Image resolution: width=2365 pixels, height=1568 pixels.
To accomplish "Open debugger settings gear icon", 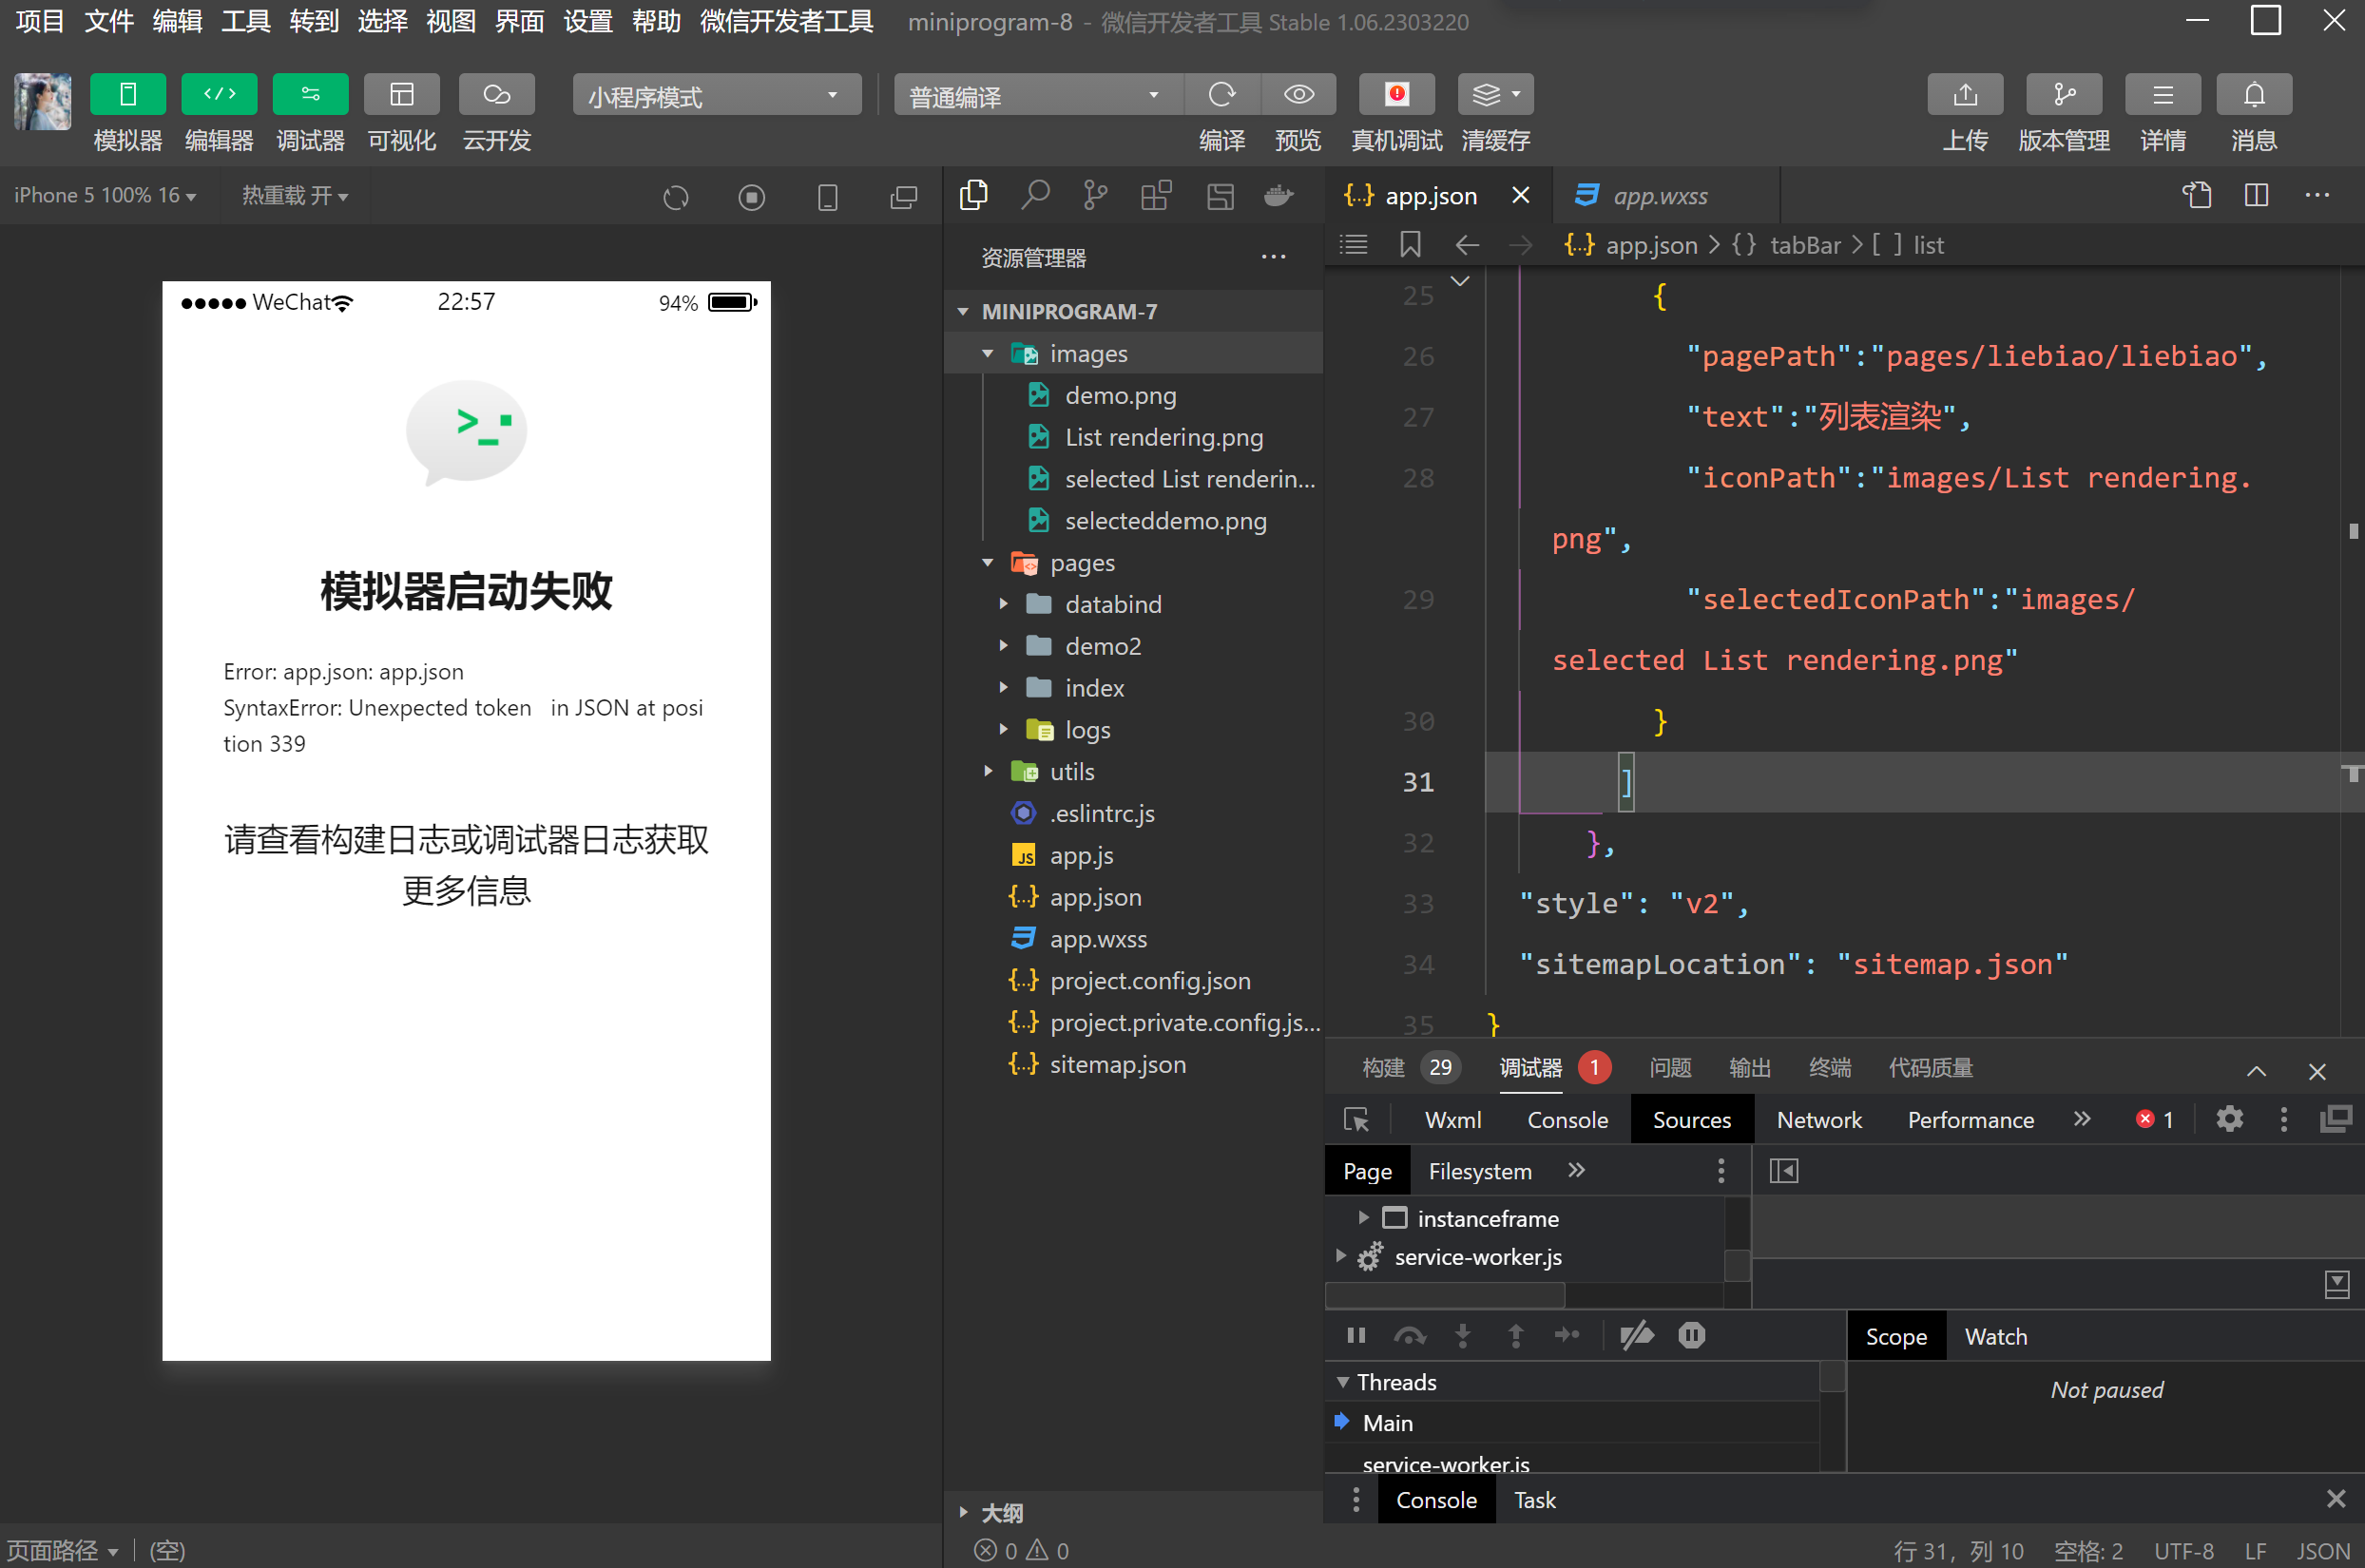I will pos(2229,1119).
